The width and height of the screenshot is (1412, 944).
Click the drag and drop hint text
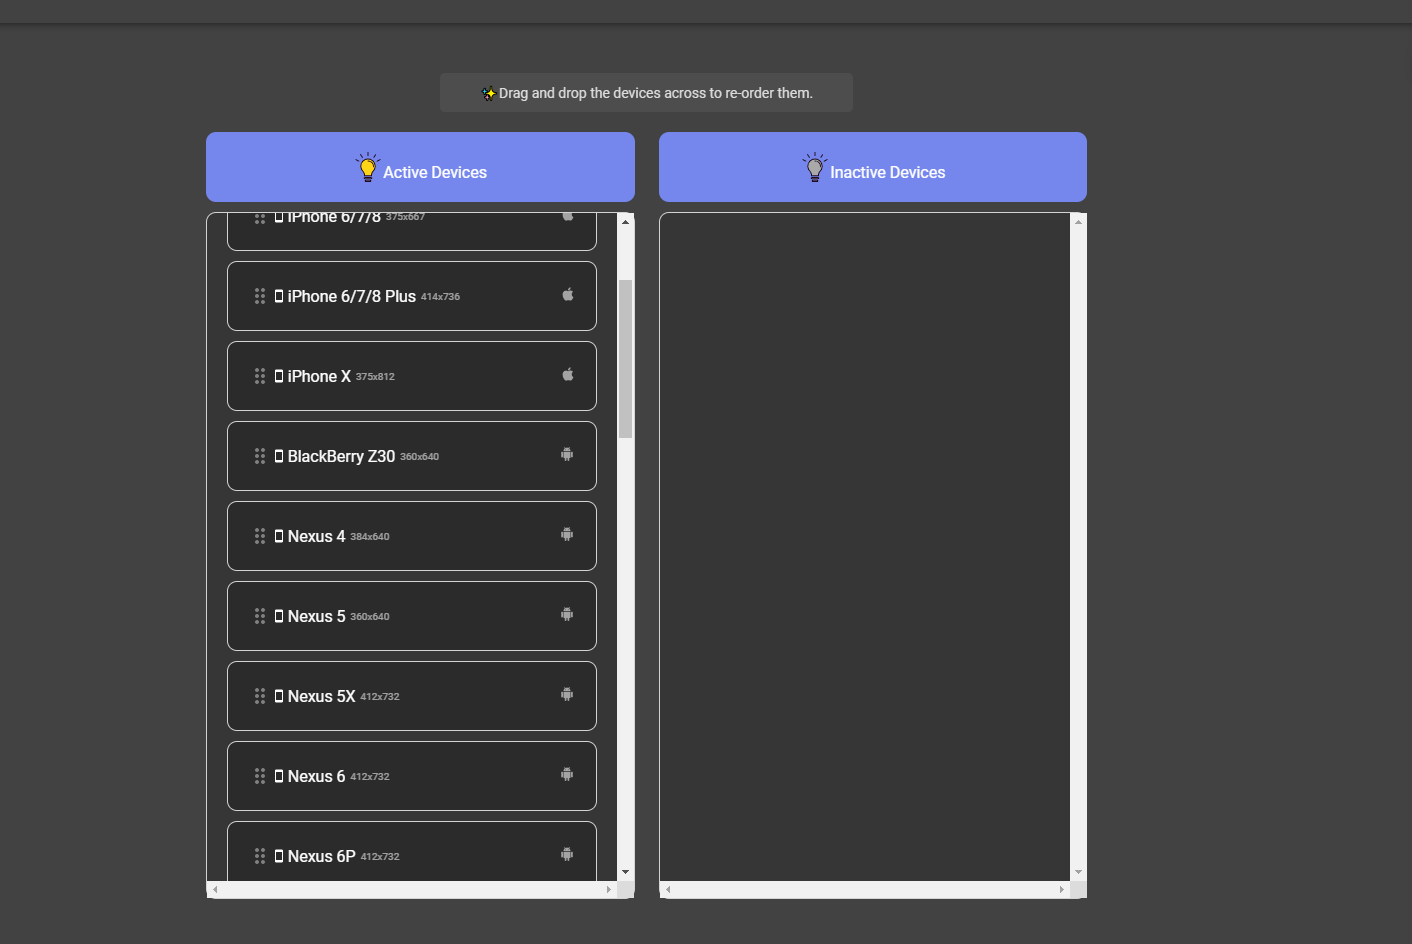pos(656,93)
